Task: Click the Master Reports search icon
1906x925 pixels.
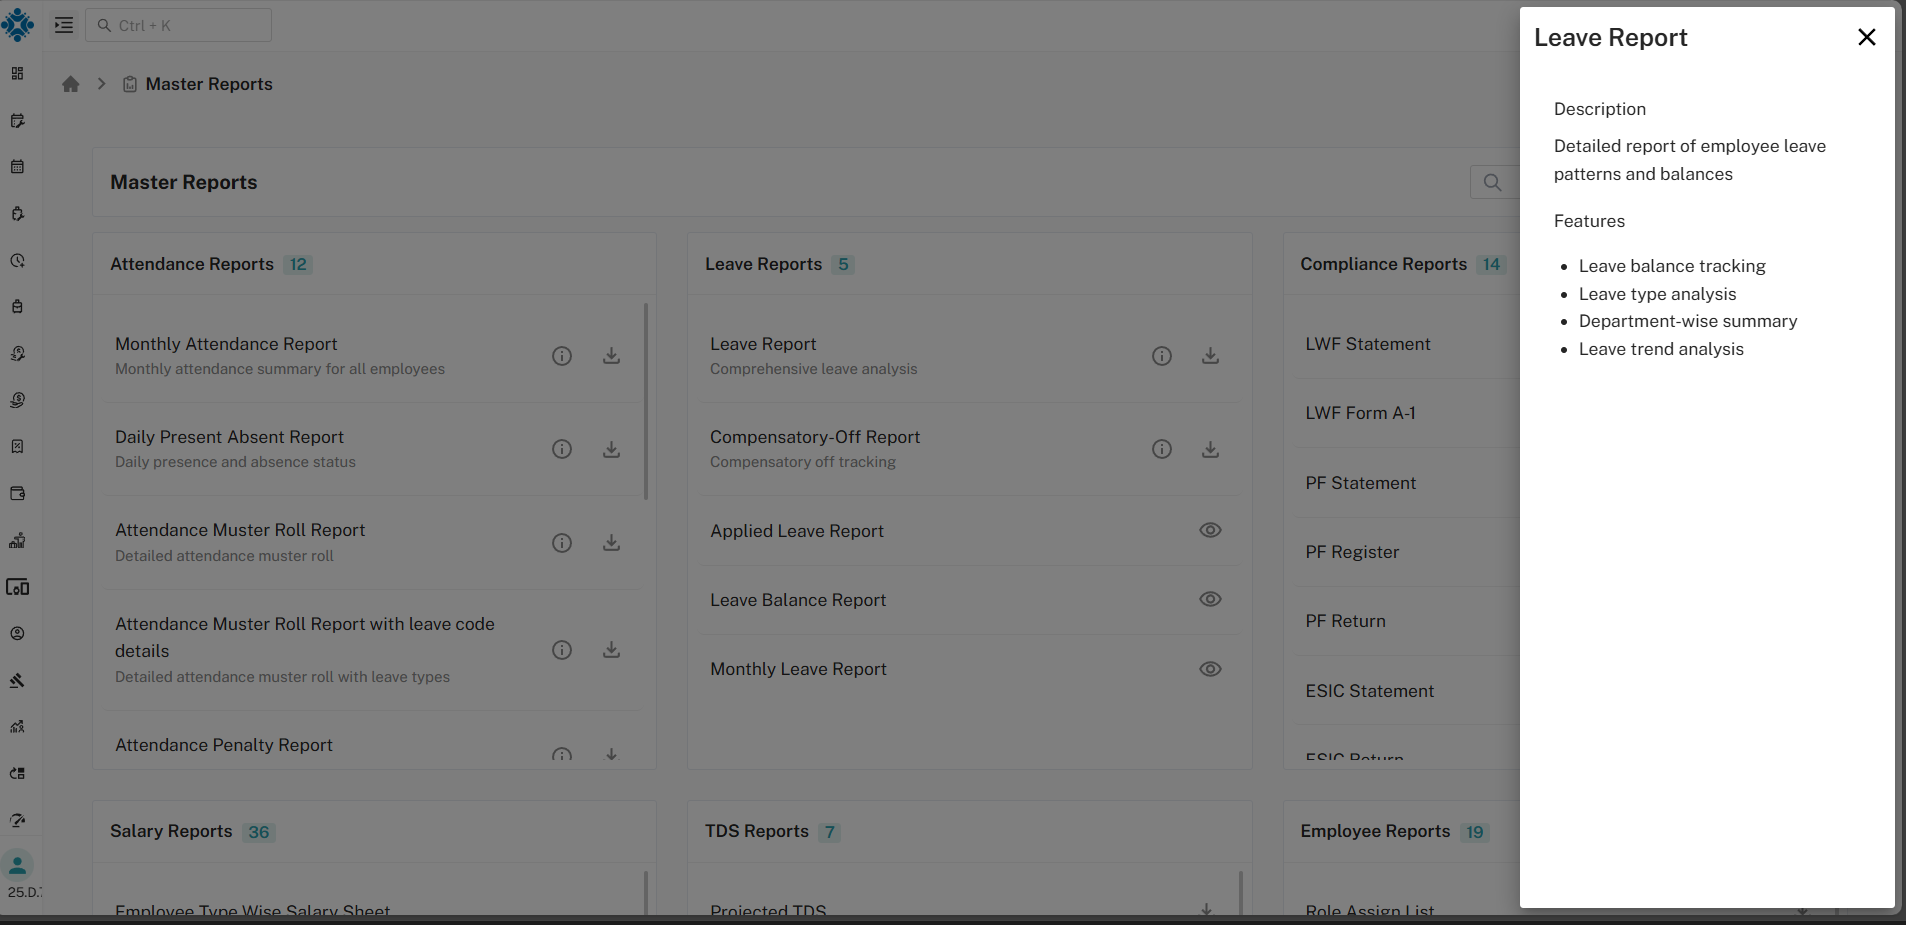Action: coord(1492,182)
